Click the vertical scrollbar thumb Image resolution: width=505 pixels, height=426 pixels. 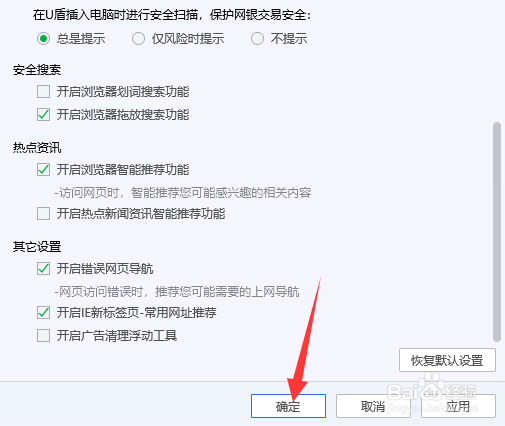[497, 232]
